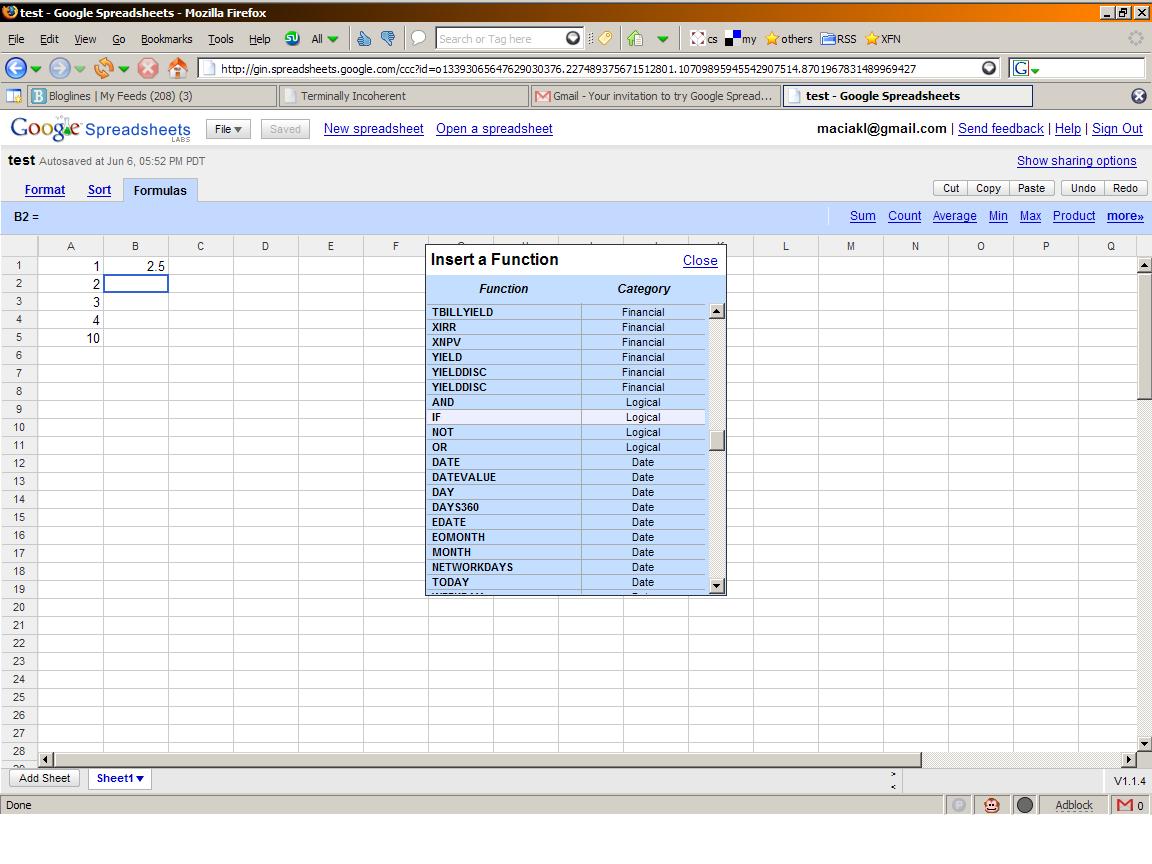Open the Bookmarks menu
This screenshot has height=864, width=1152.
[x=167, y=39]
